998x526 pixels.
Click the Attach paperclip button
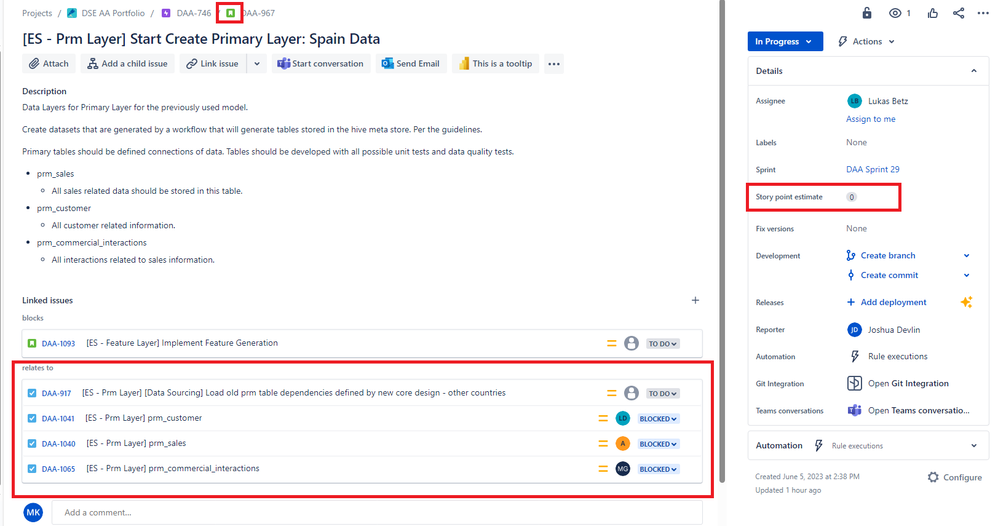(49, 64)
